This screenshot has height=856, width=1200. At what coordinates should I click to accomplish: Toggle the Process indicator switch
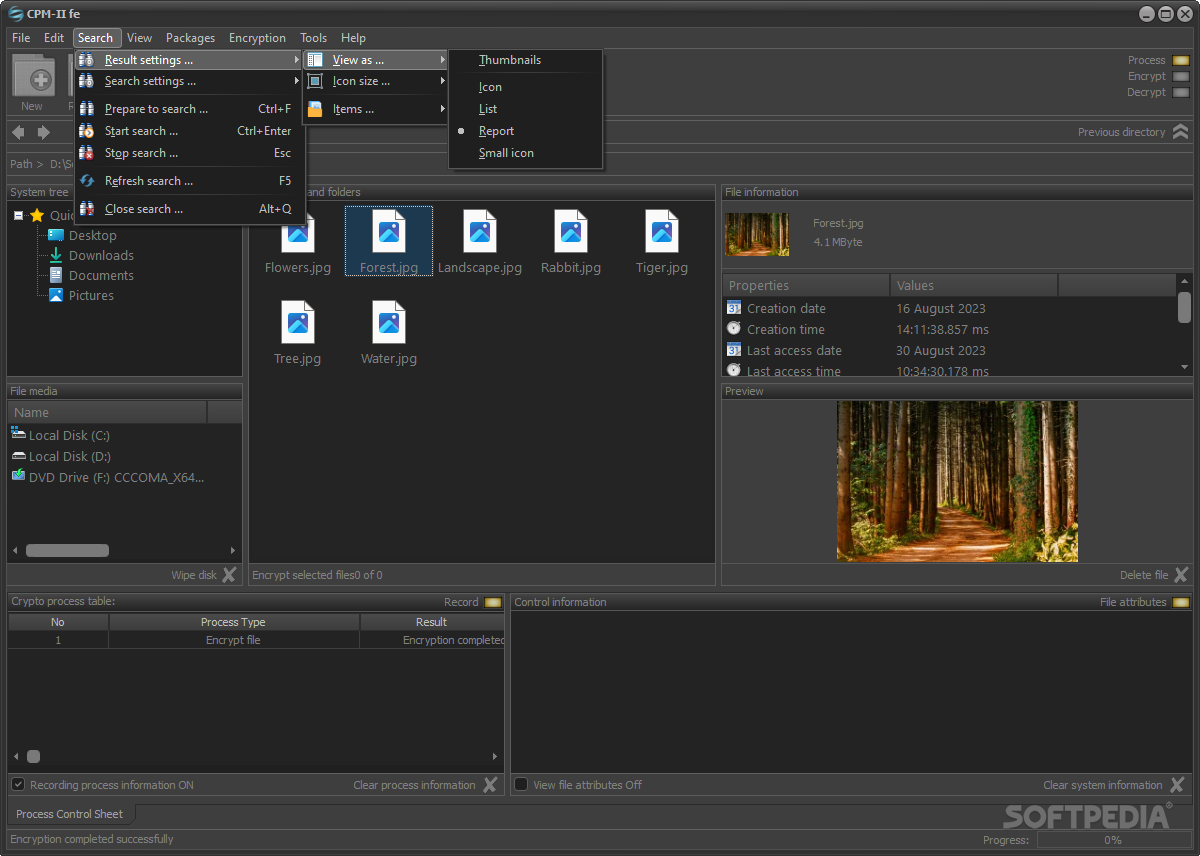pyautogui.click(x=1181, y=60)
